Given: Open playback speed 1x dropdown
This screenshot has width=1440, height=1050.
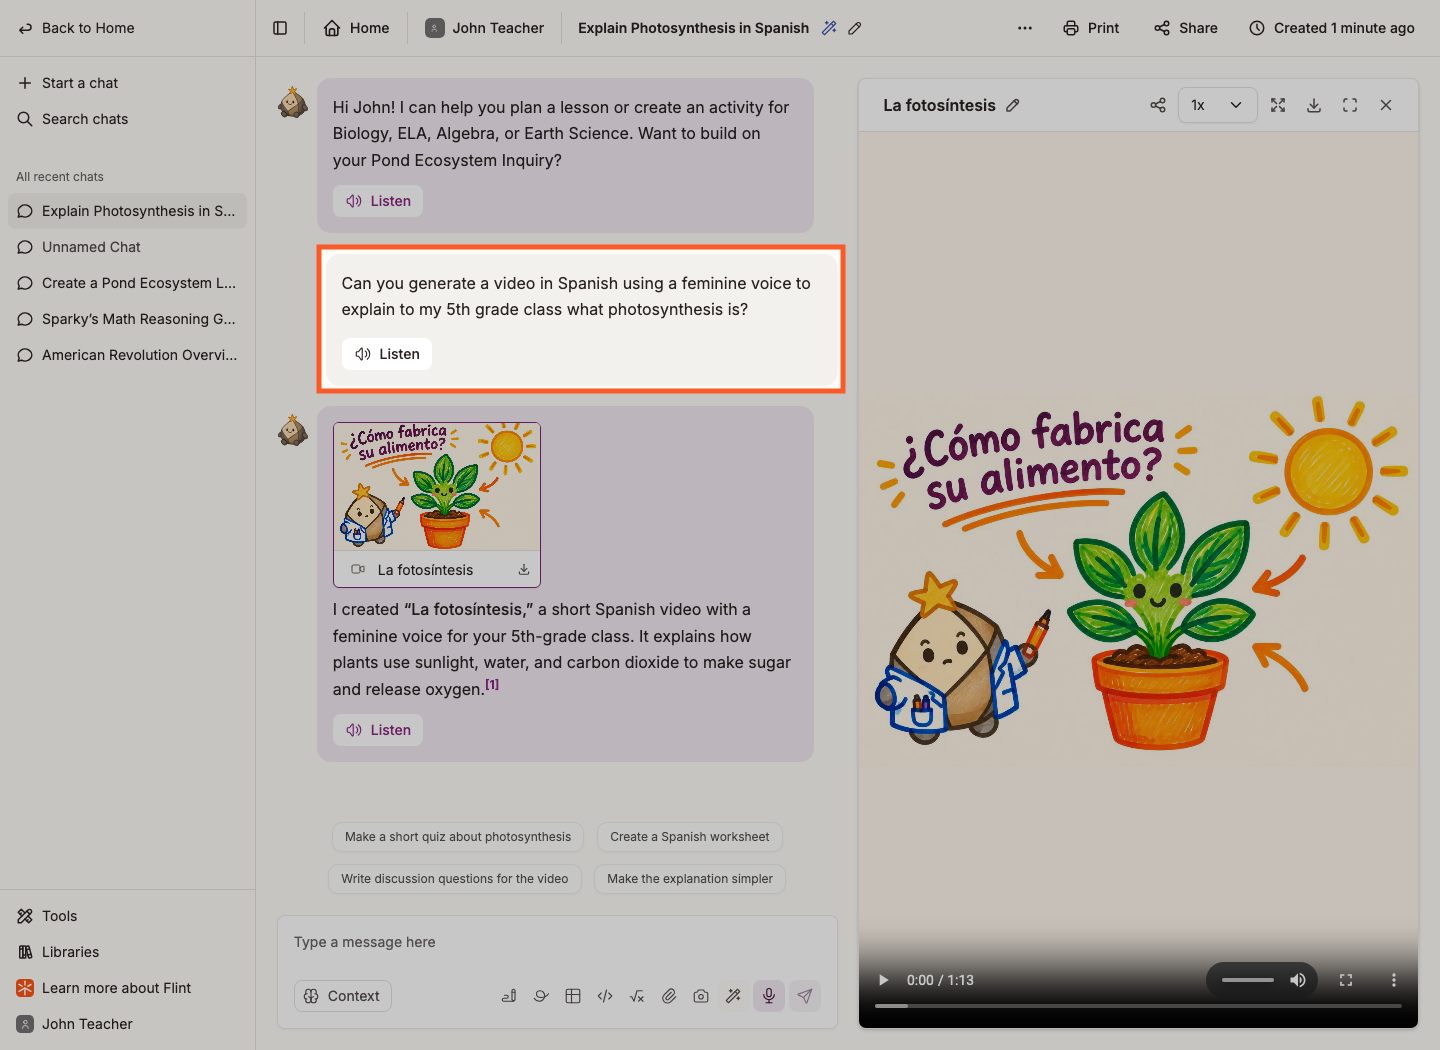Looking at the screenshot, I should pos(1217,105).
